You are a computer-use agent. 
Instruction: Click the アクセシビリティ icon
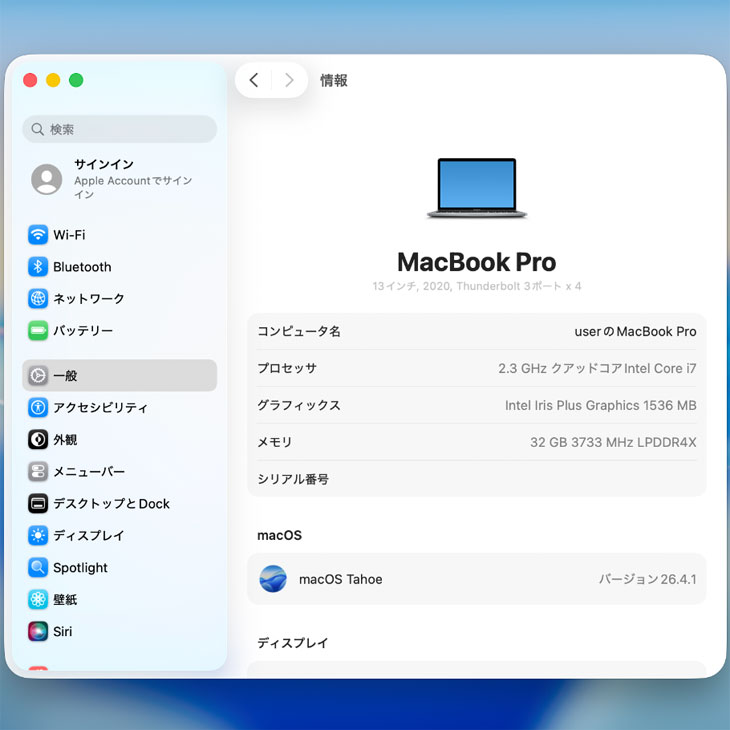[38, 408]
